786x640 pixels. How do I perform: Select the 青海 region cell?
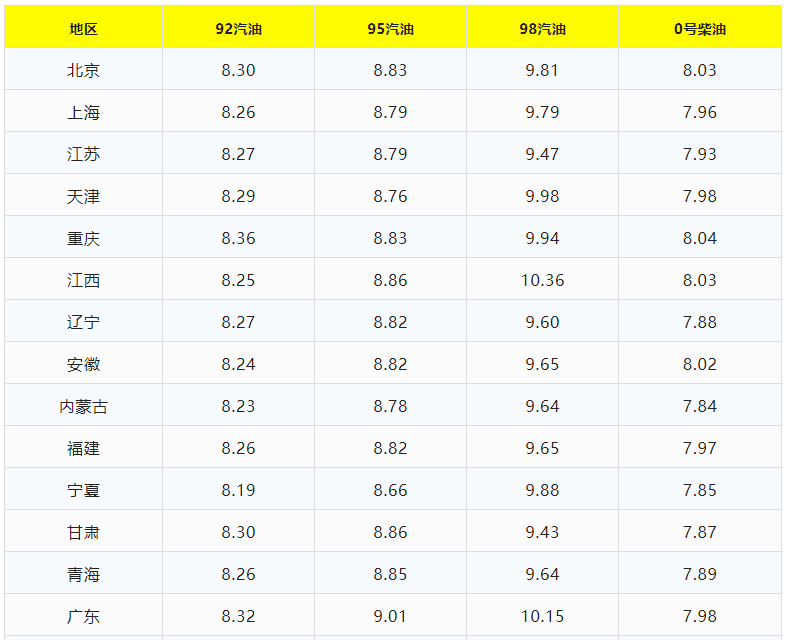click(83, 574)
